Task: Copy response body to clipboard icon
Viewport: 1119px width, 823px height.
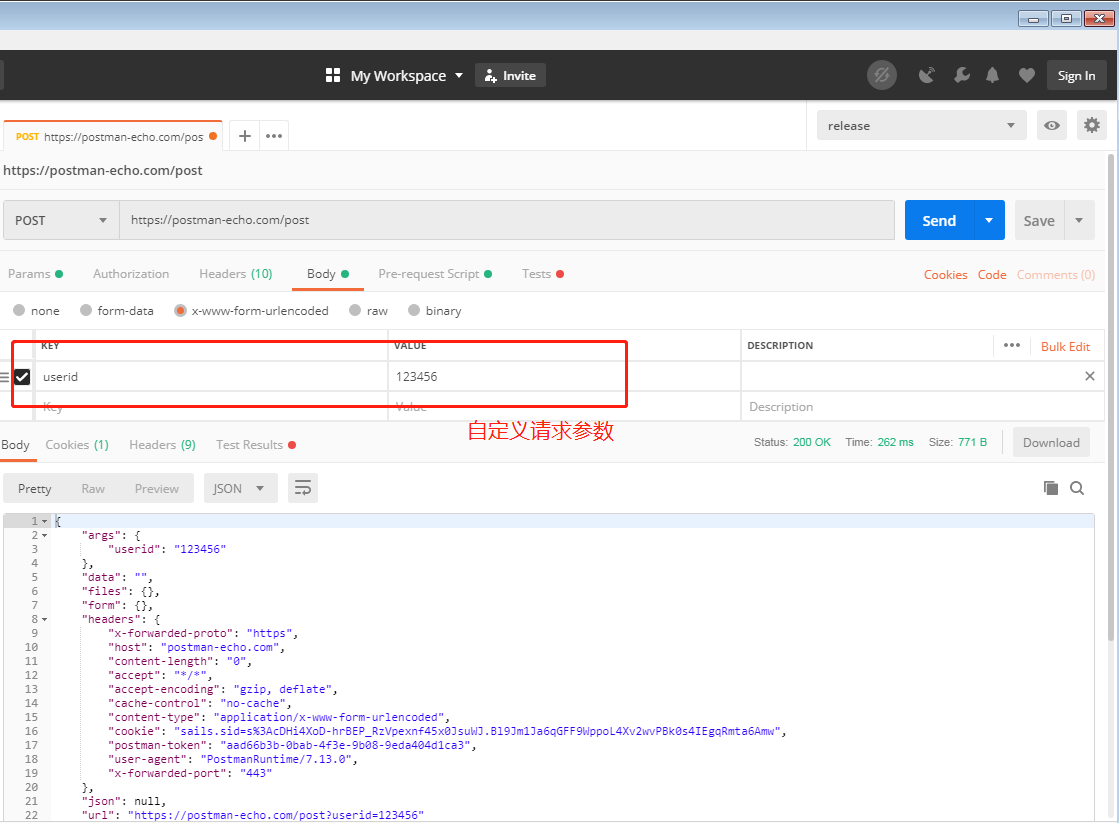Action: [1050, 488]
